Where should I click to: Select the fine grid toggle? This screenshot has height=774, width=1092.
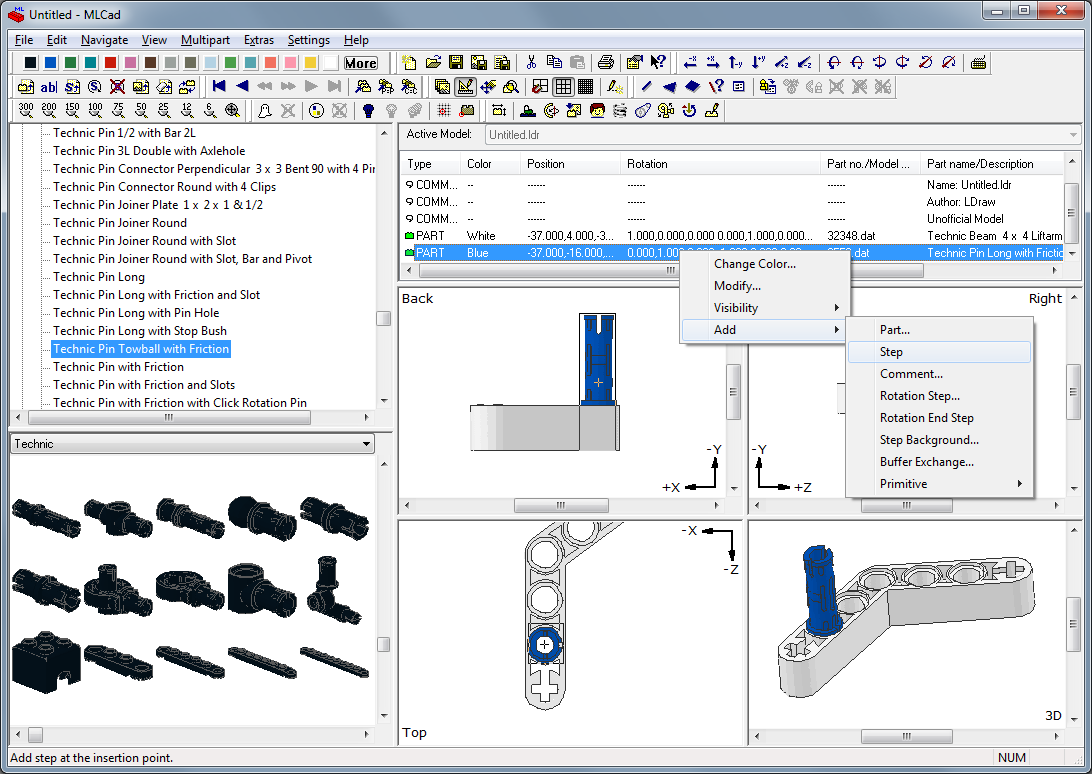point(586,86)
